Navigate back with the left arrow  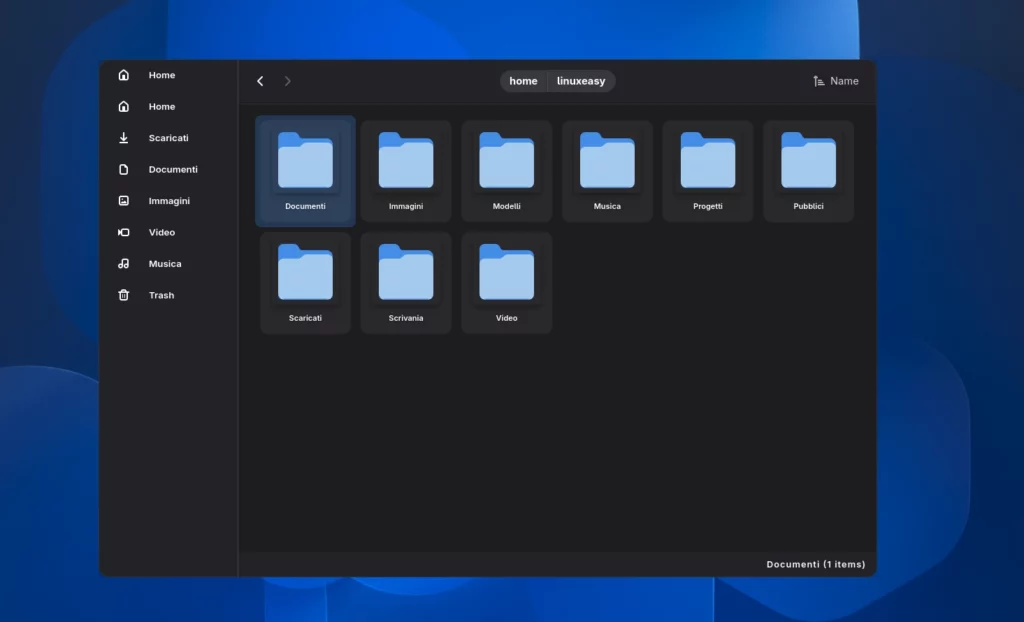(x=260, y=81)
